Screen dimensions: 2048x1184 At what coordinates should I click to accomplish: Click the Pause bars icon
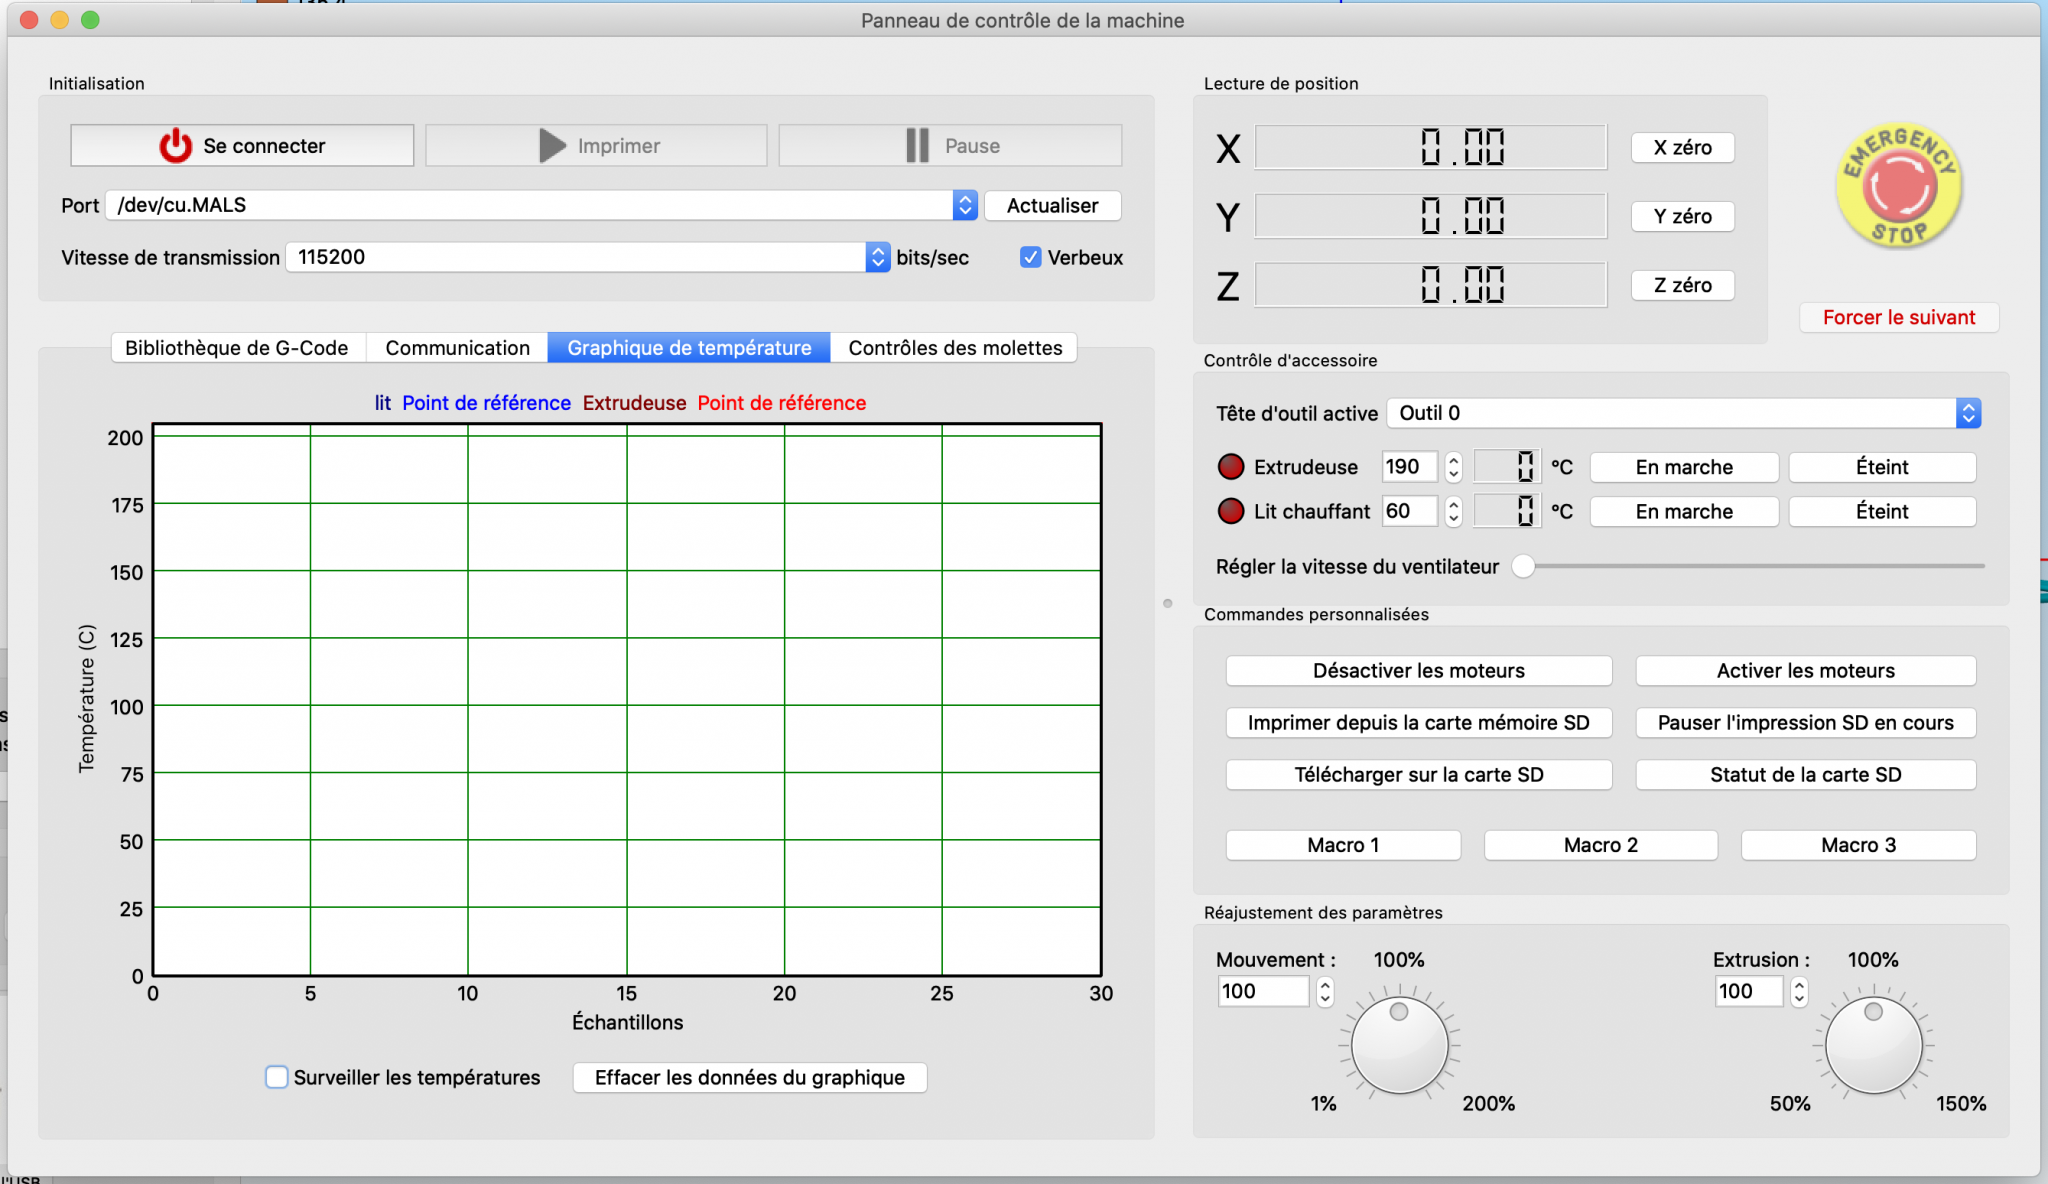(x=917, y=145)
